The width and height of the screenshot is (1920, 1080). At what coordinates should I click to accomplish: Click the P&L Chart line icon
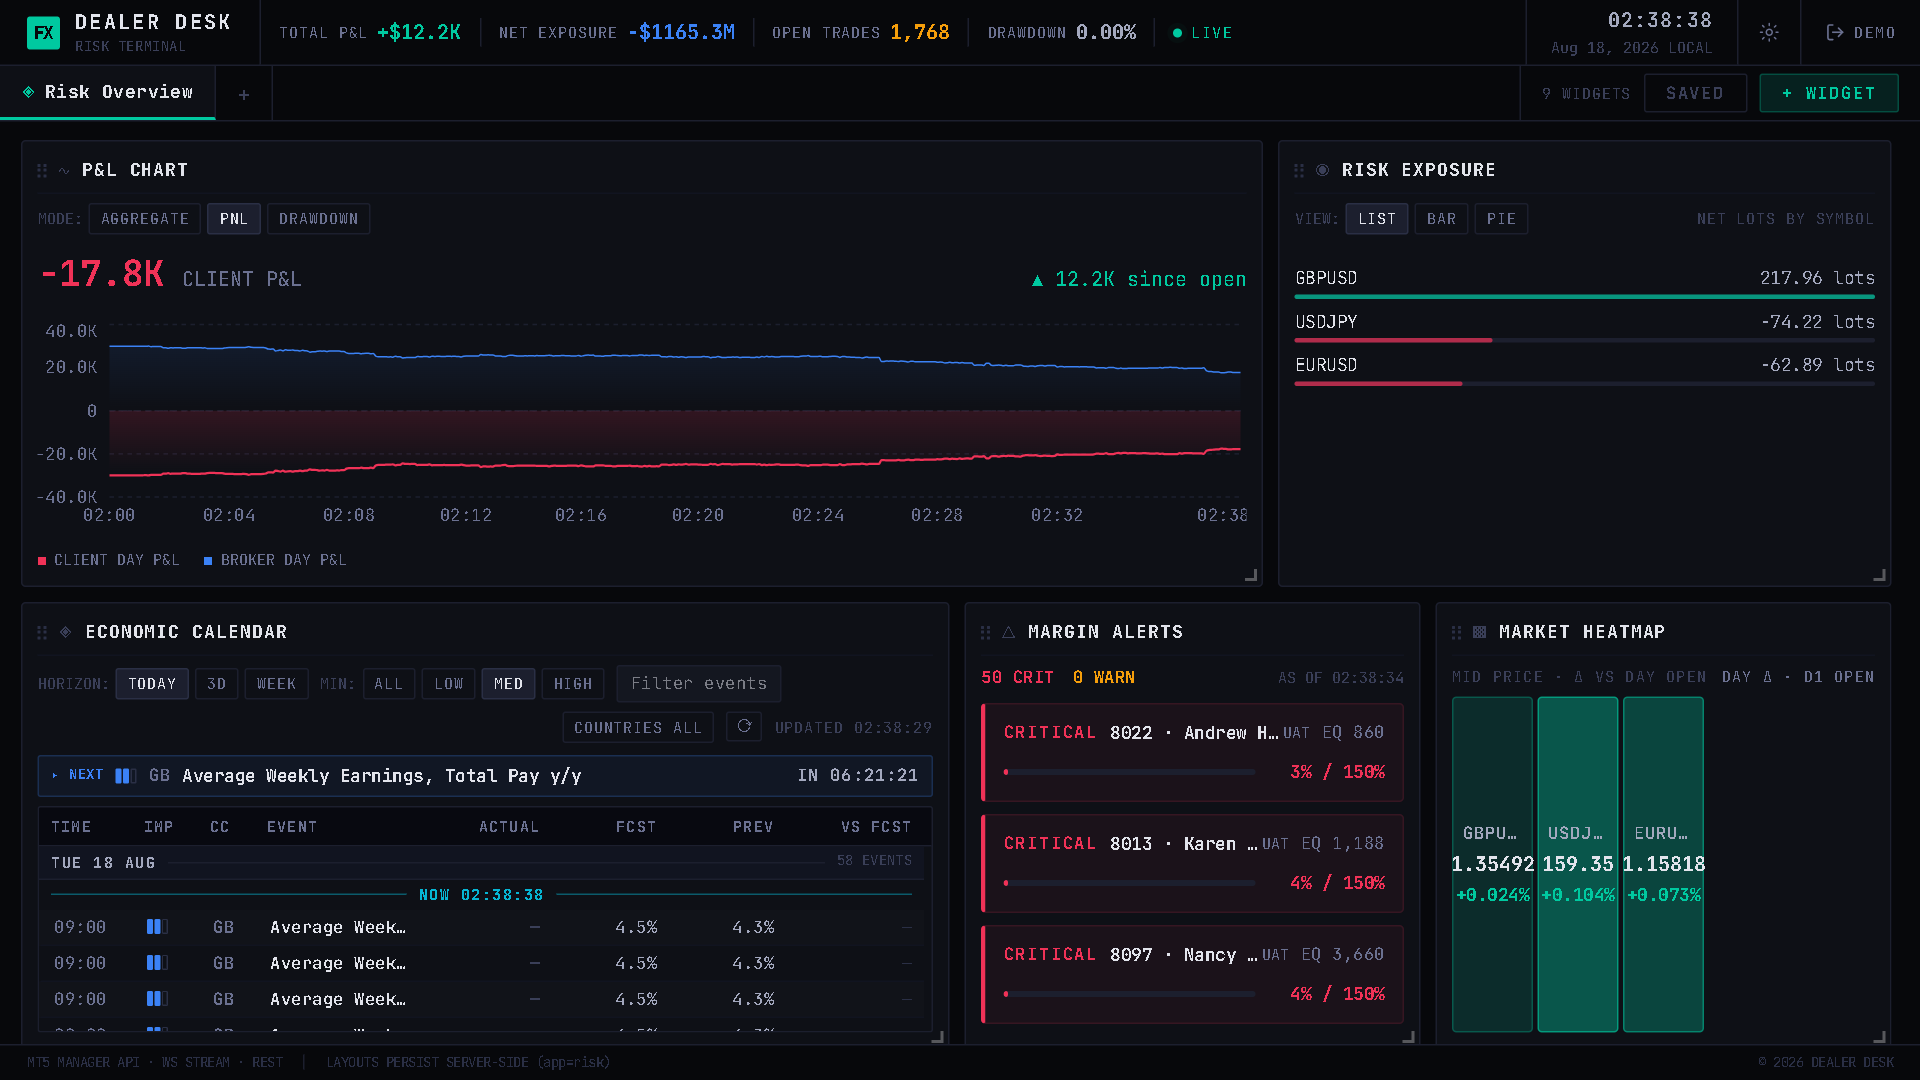(64, 170)
